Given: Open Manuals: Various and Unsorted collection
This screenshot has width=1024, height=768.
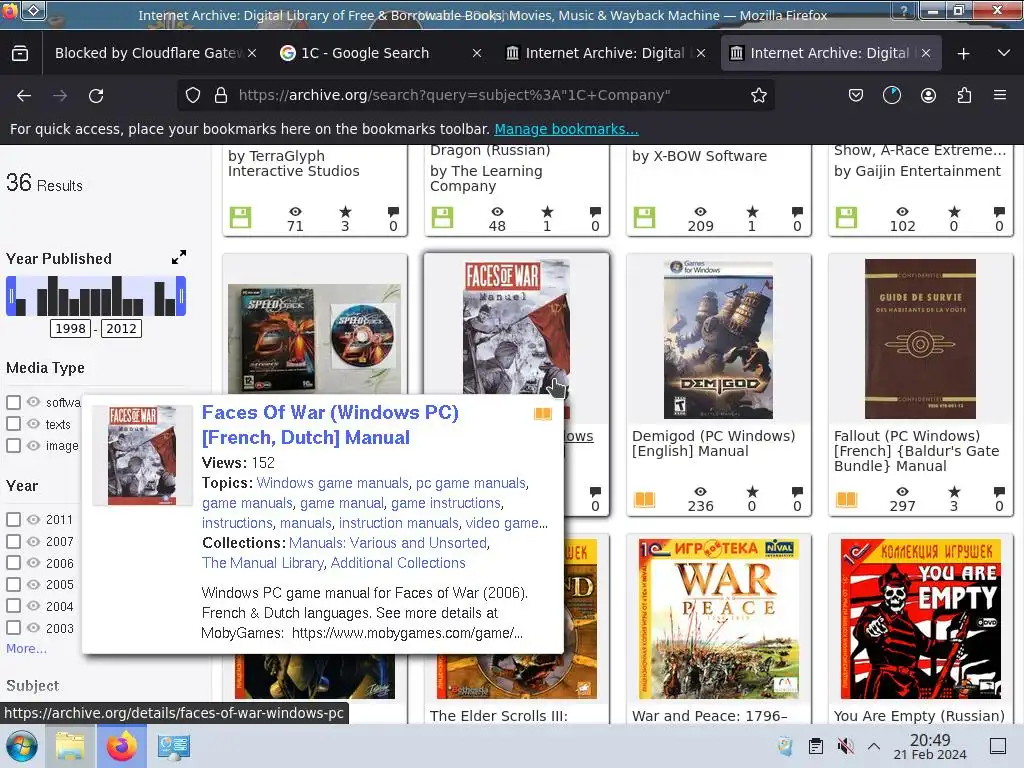Looking at the screenshot, I should click(388, 543).
